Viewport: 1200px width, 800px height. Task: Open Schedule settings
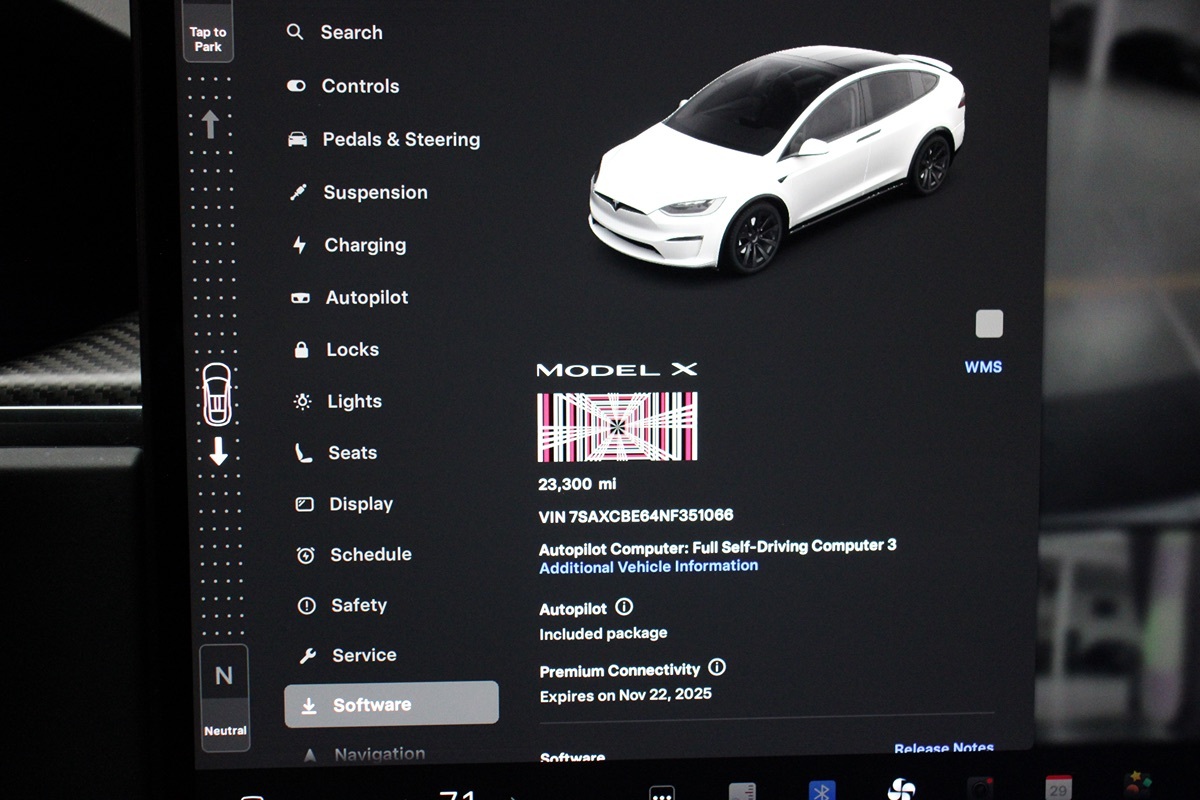point(370,555)
